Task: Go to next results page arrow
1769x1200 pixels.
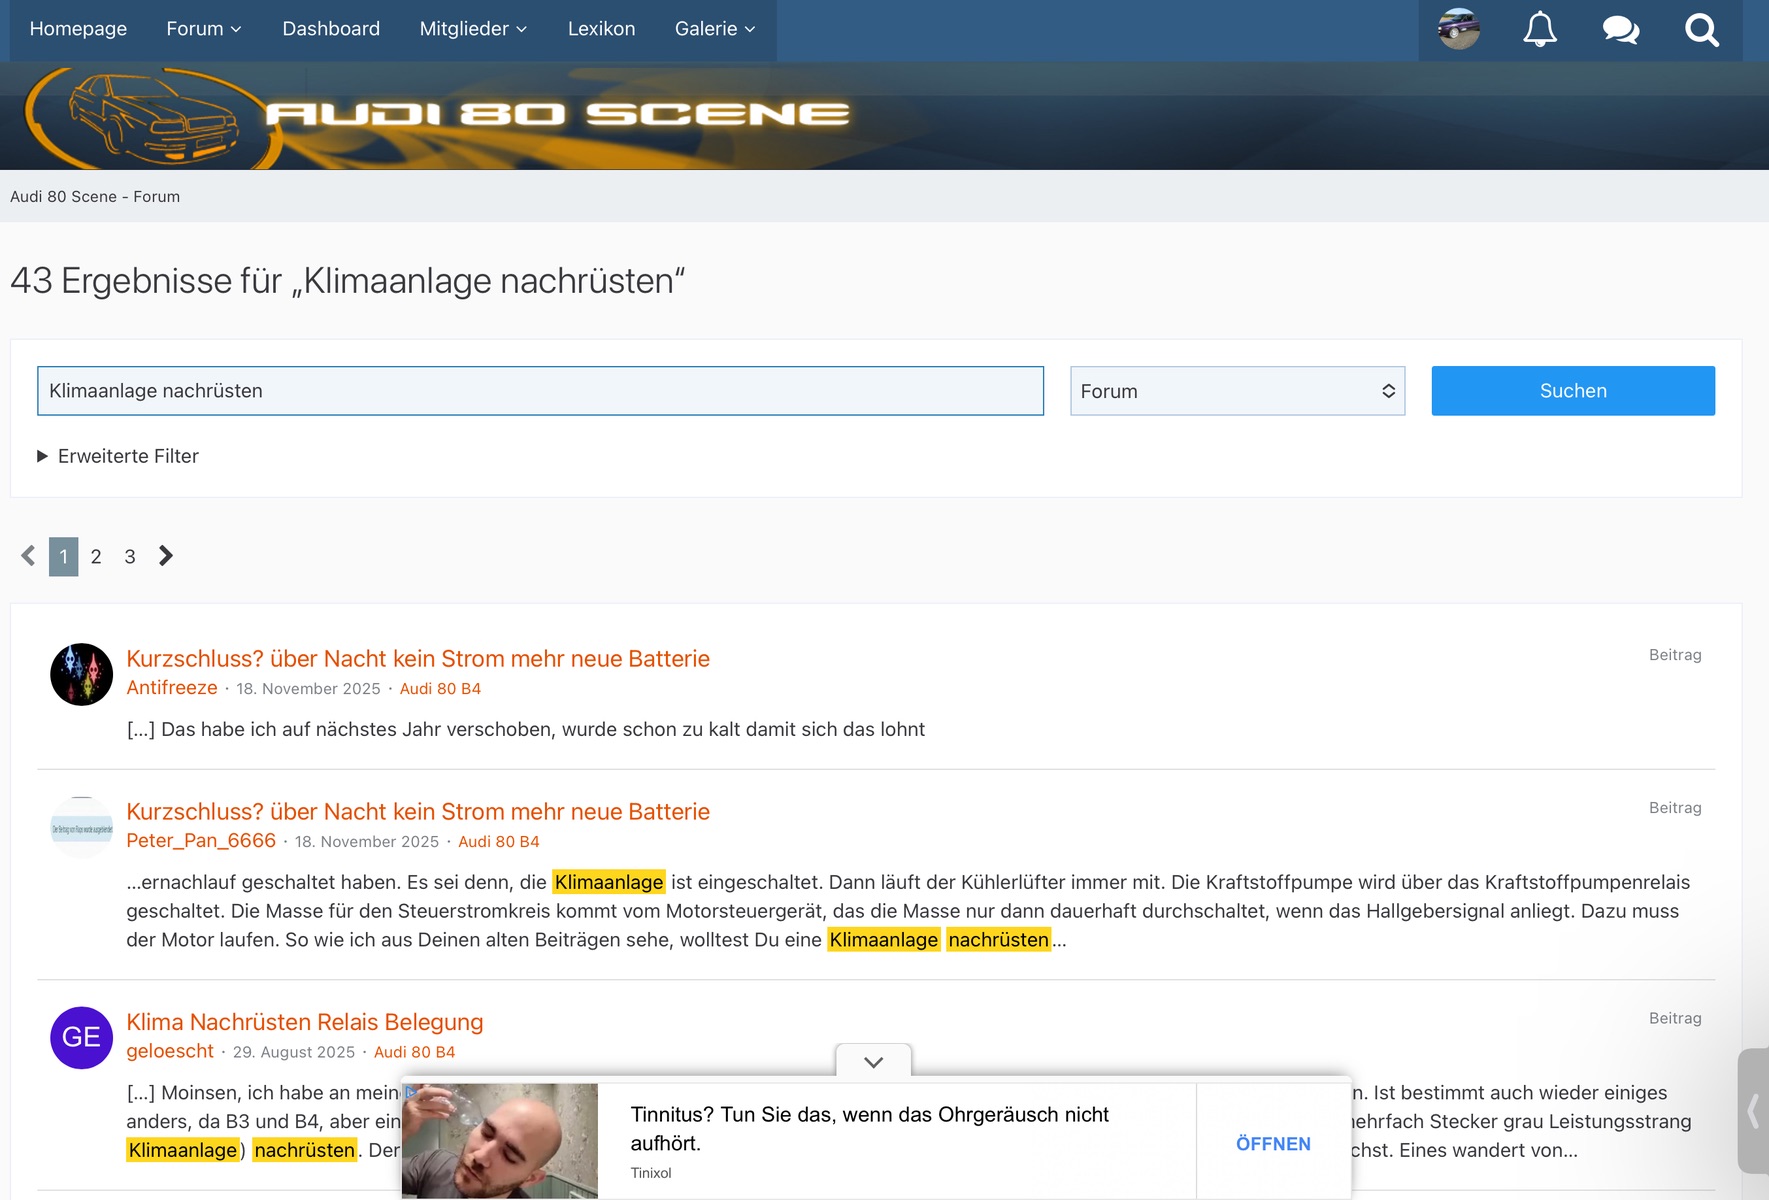Action: pos(166,556)
